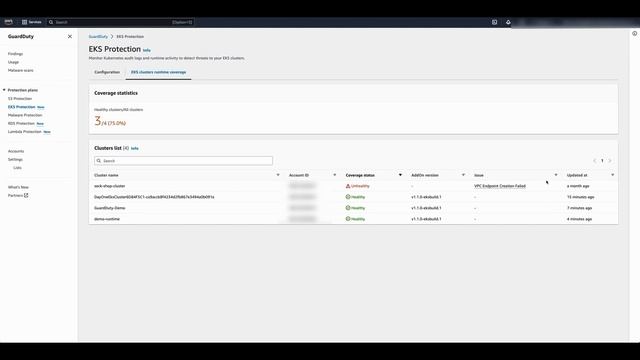Image resolution: width=640 pixels, height=360 pixels.
Task: Click the '15 minutes ago' updated cell
Action: pyautogui.click(x=580, y=197)
